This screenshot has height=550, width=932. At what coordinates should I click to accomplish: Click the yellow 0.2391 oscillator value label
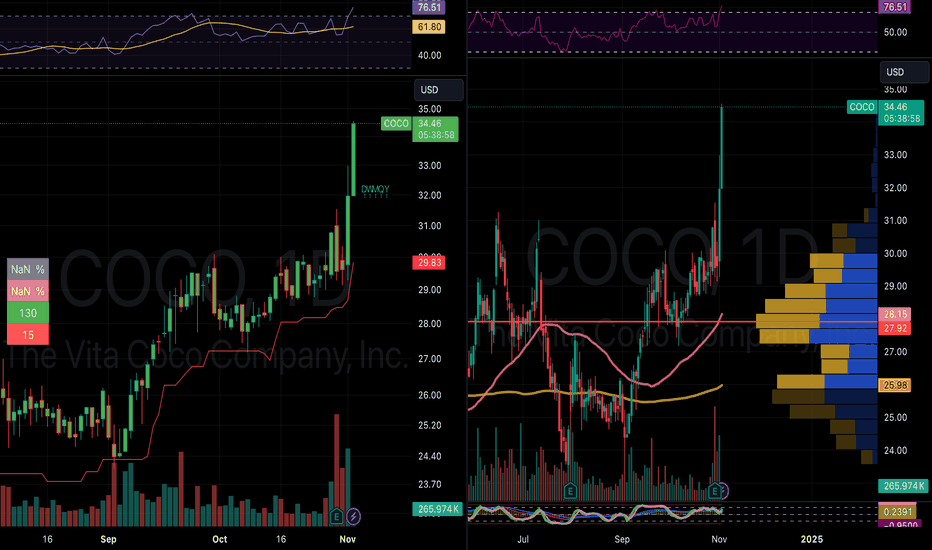897,512
